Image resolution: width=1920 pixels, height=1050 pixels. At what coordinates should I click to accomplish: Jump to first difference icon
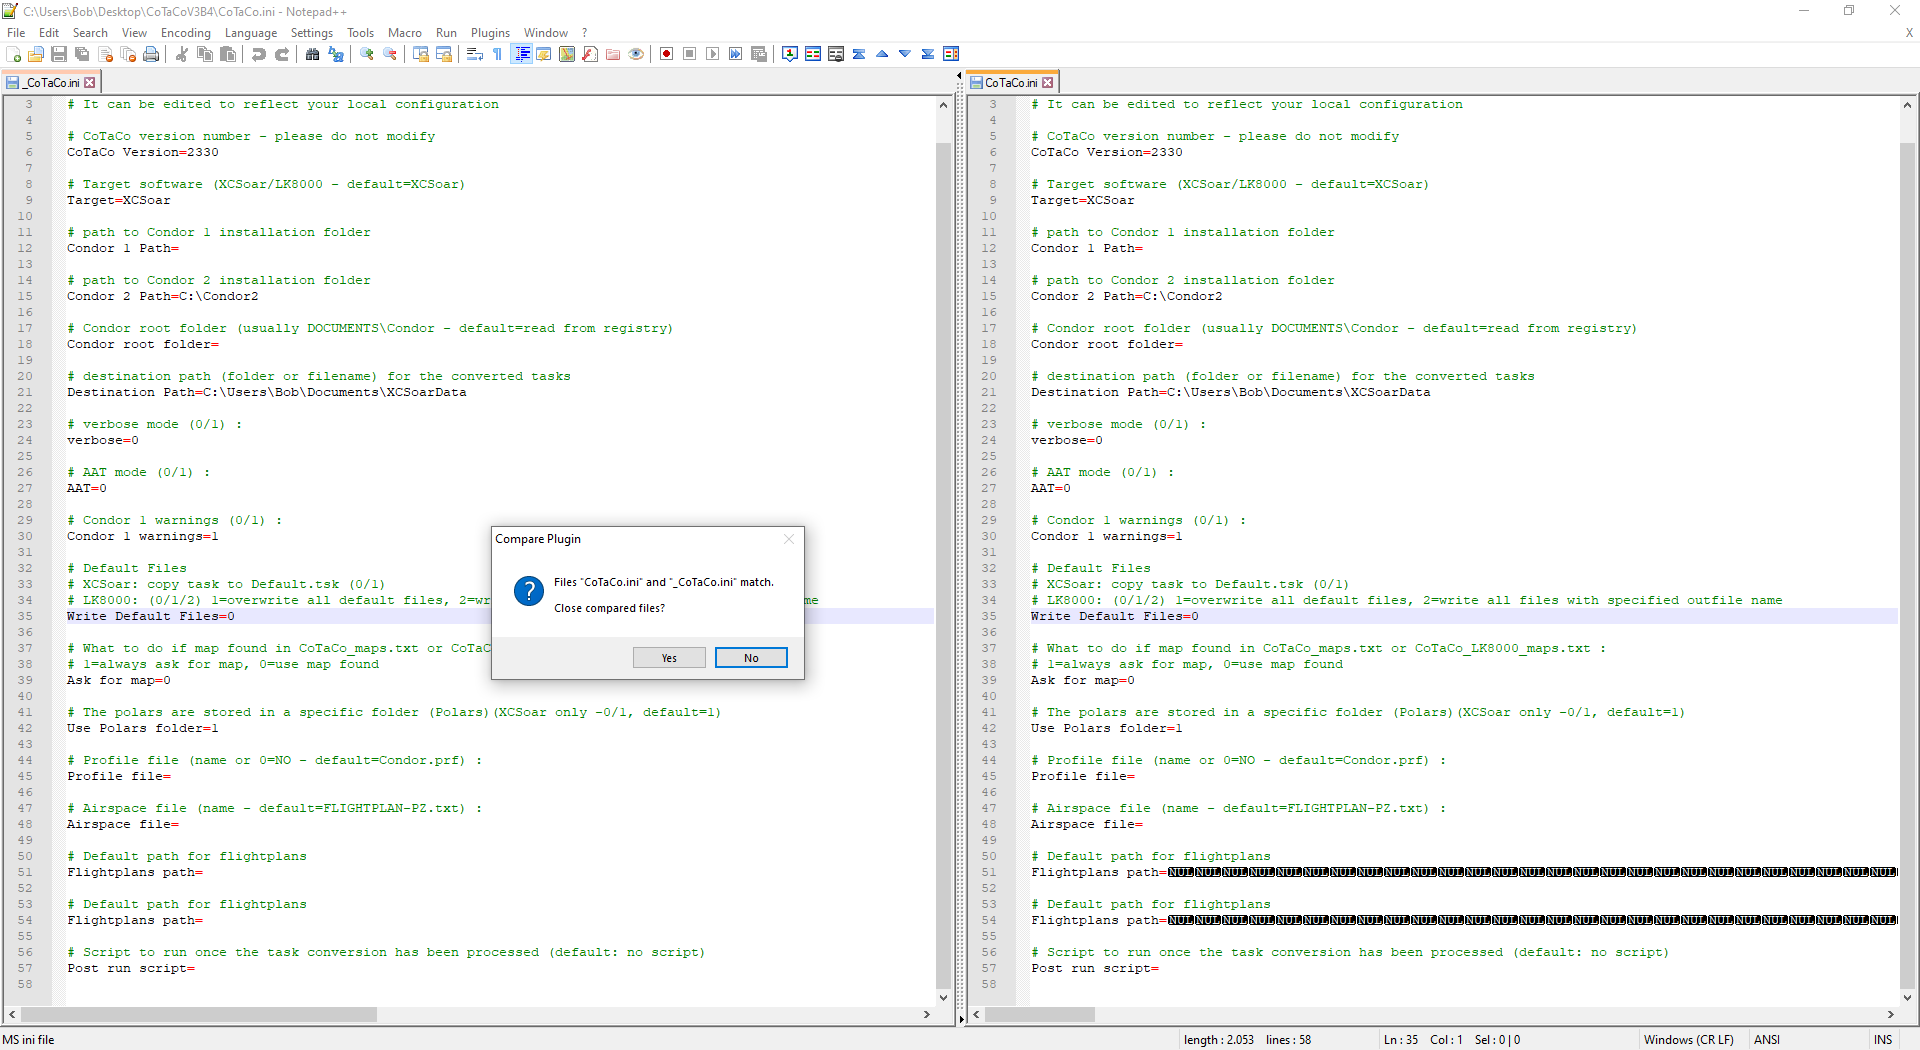coord(859,54)
